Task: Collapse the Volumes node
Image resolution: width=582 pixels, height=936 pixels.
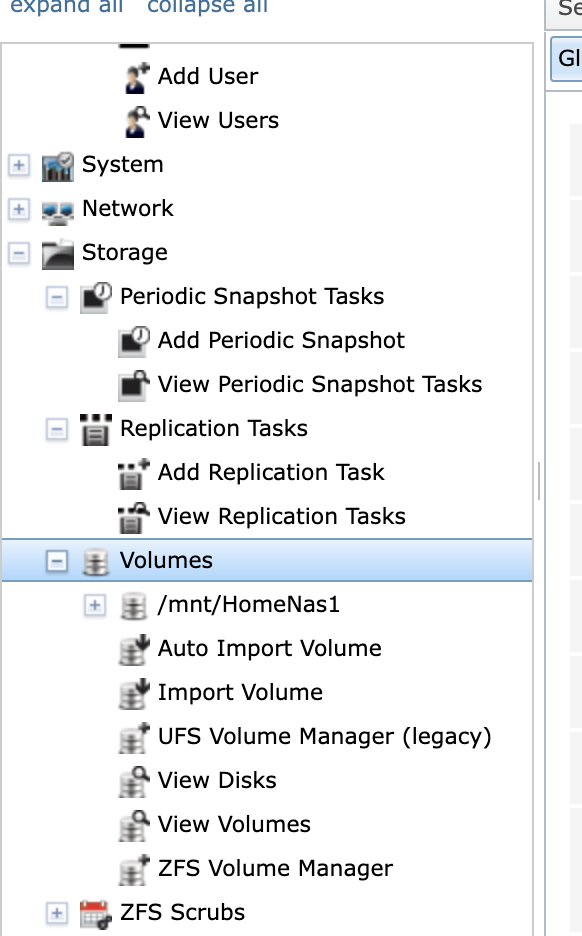Action: pos(57,561)
